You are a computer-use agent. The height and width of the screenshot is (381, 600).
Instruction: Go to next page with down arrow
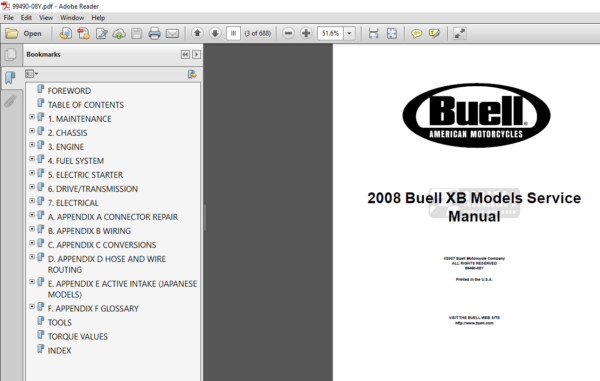click(x=215, y=33)
